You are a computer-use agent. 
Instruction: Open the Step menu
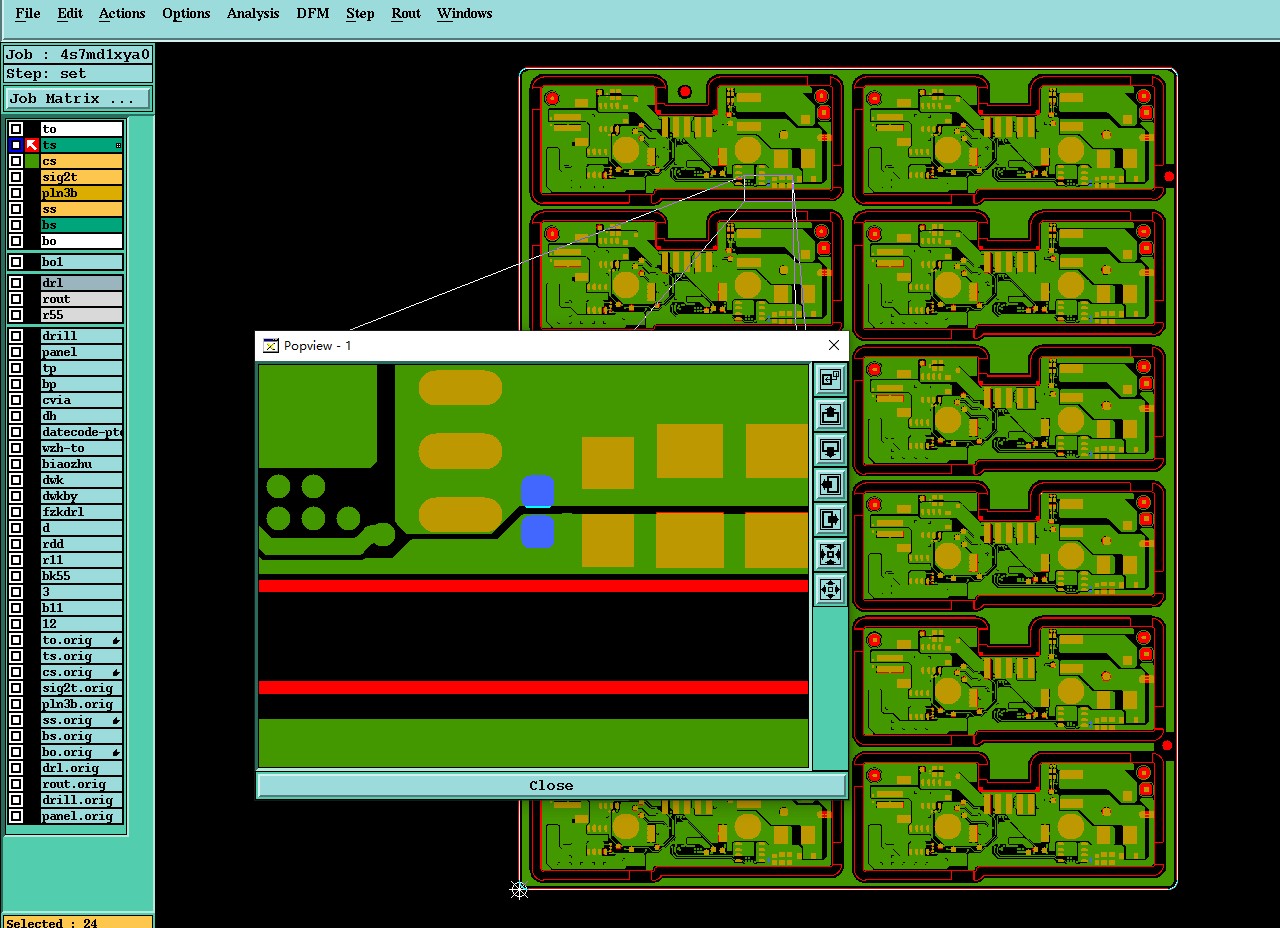point(360,13)
